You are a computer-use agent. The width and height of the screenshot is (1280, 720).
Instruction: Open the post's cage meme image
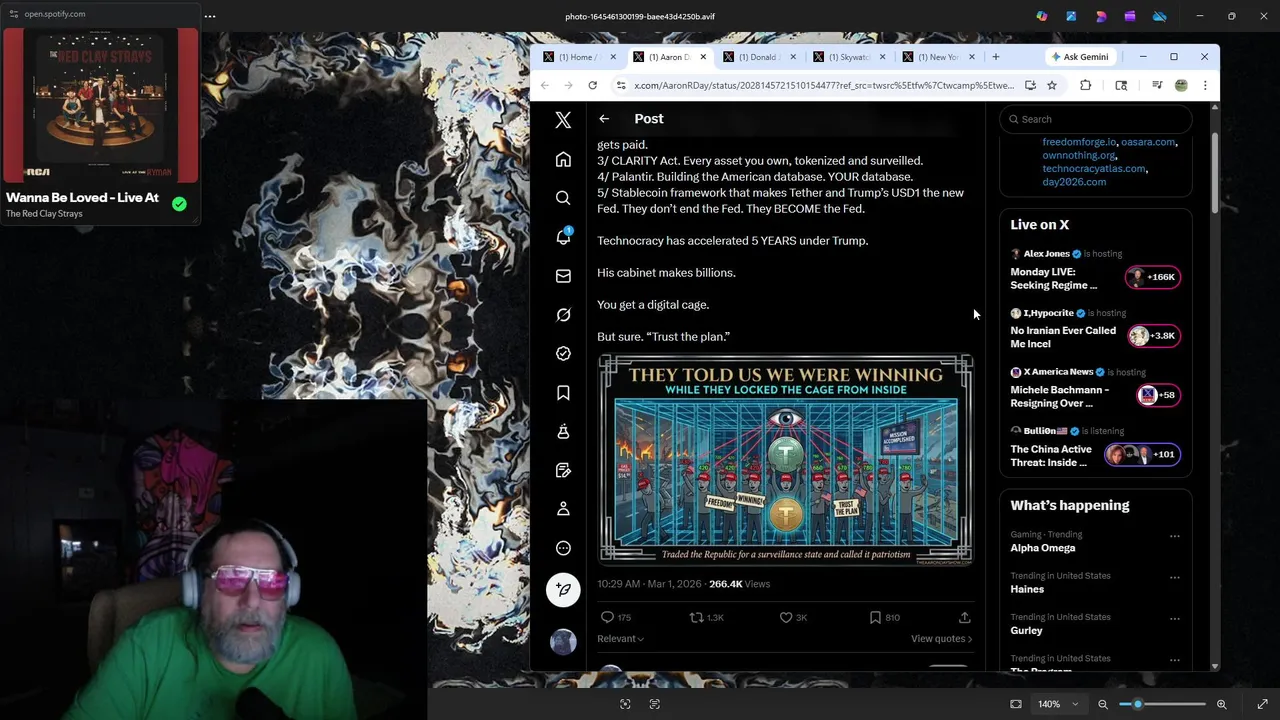[785, 459]
